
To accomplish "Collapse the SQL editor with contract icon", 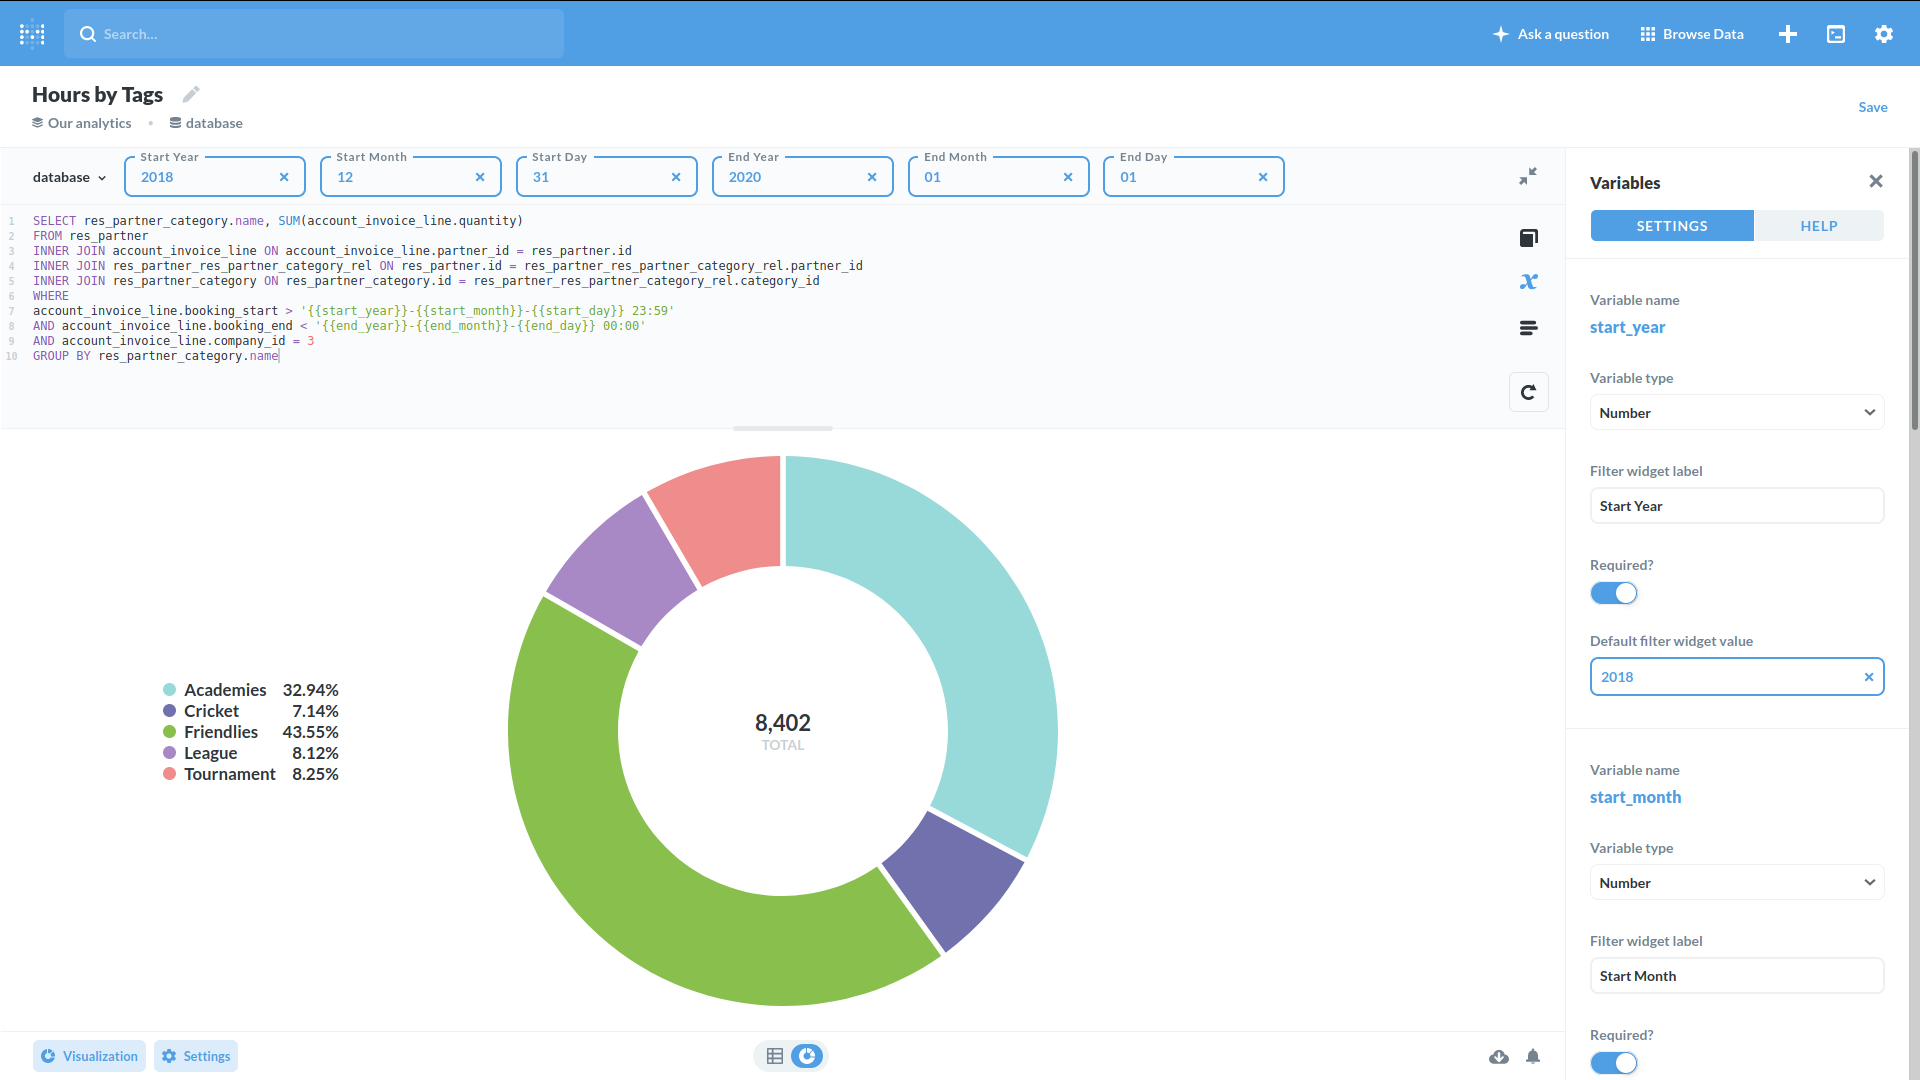I will (x=1528, y=177).
